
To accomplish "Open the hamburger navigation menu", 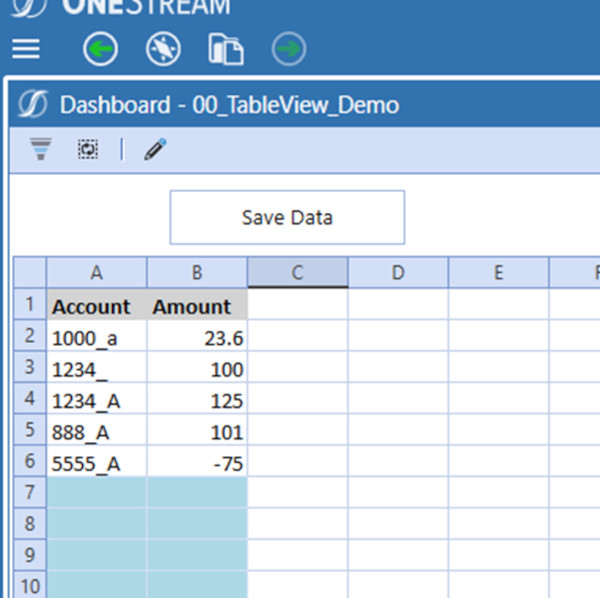I will [x=26, y=49].
